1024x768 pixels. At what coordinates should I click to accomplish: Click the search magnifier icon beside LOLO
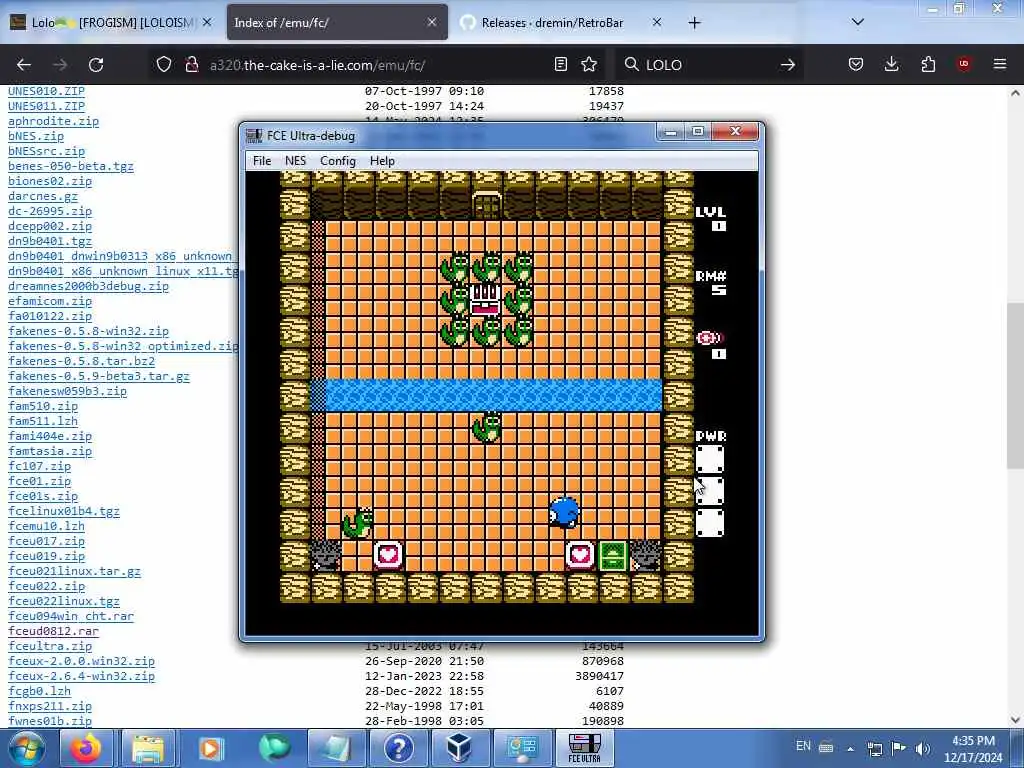[632, 65]
